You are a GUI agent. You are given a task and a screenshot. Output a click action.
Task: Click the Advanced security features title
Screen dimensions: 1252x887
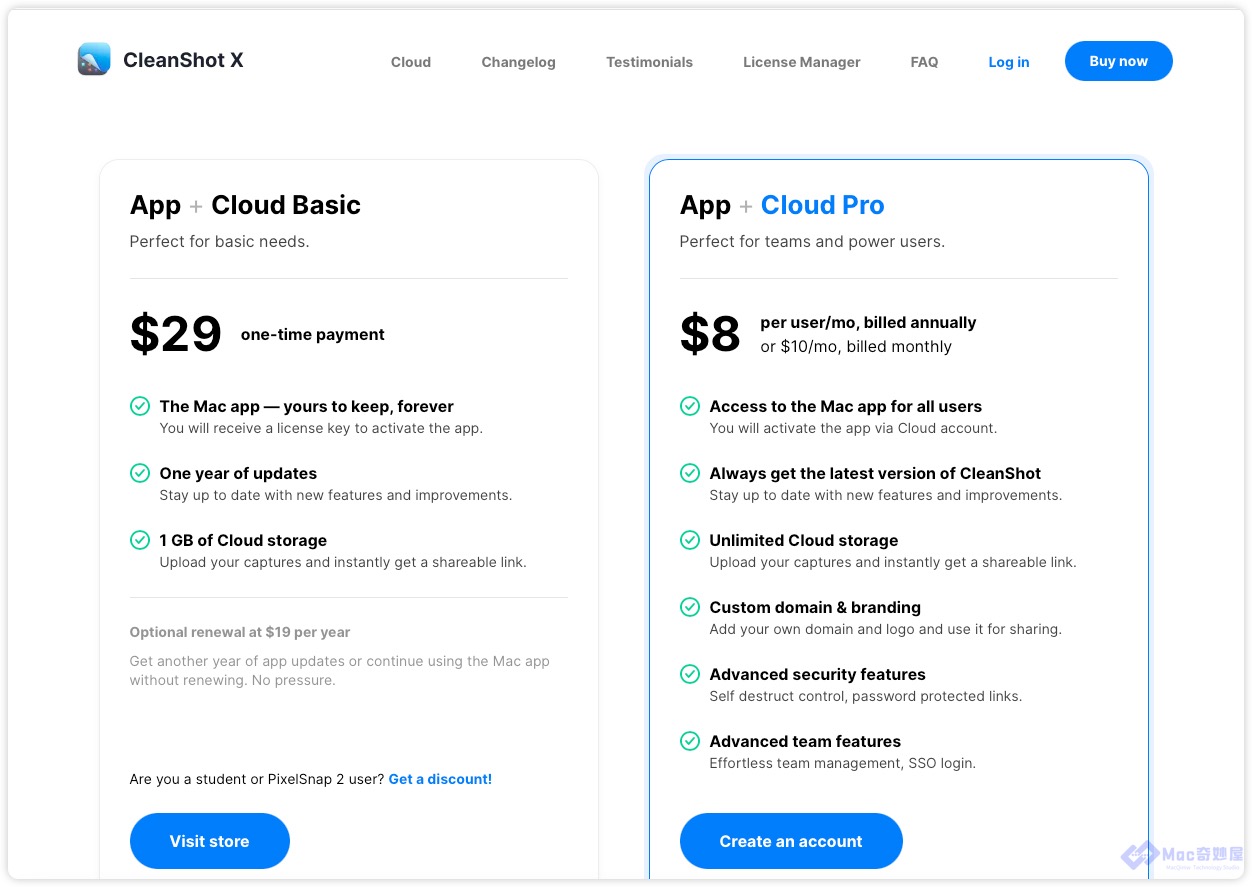tap(817, 674)
